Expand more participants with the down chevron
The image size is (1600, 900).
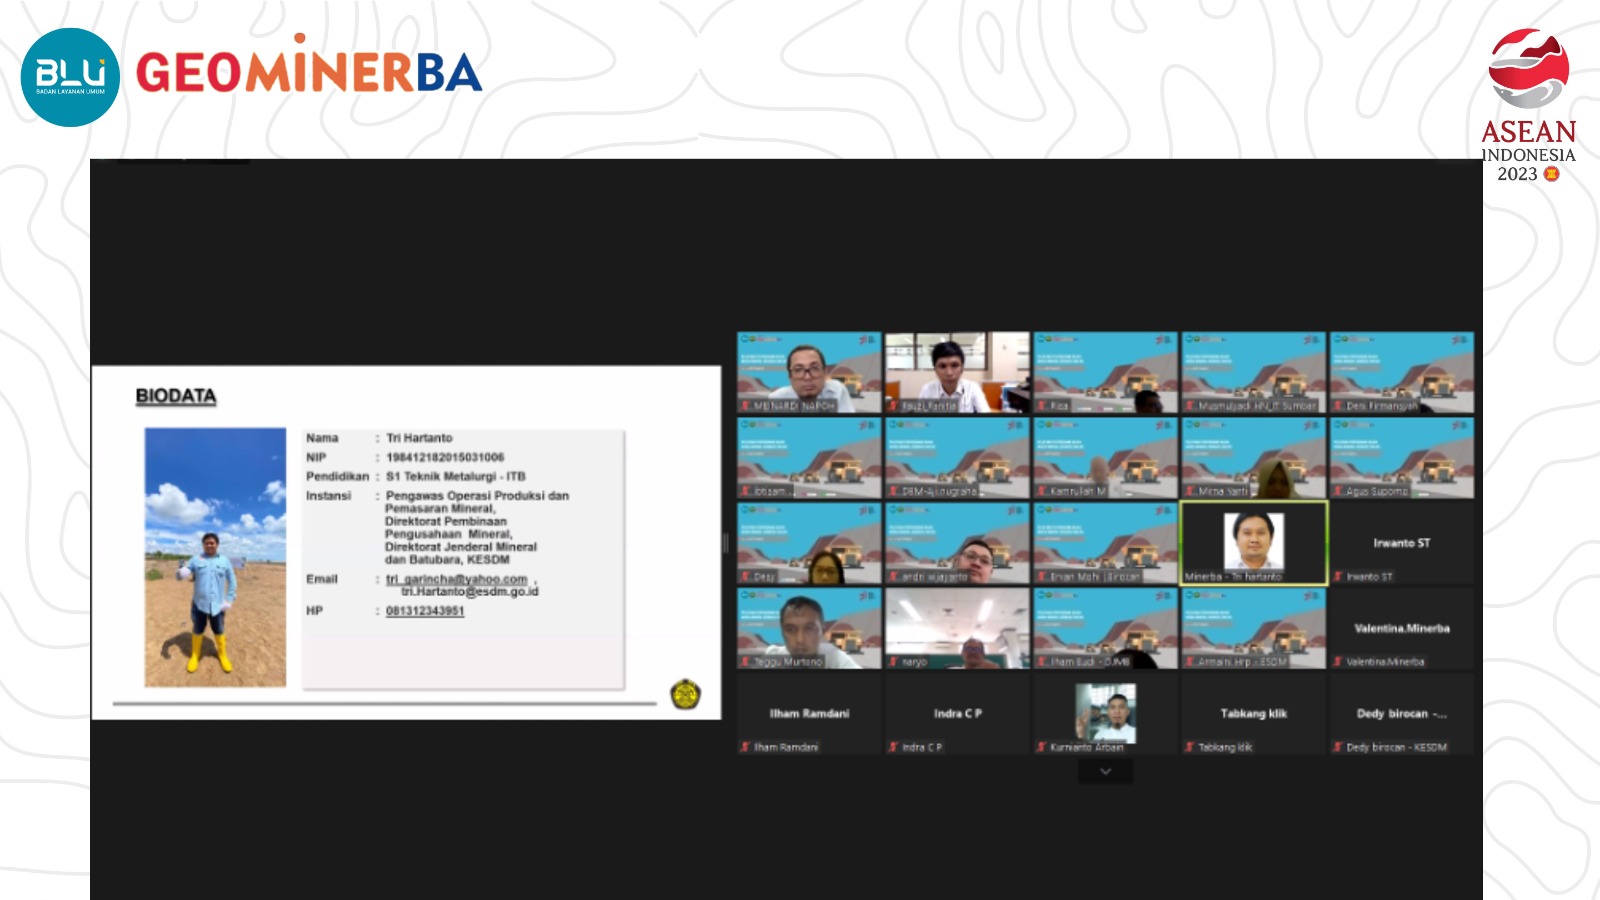tap(1105, 771)
